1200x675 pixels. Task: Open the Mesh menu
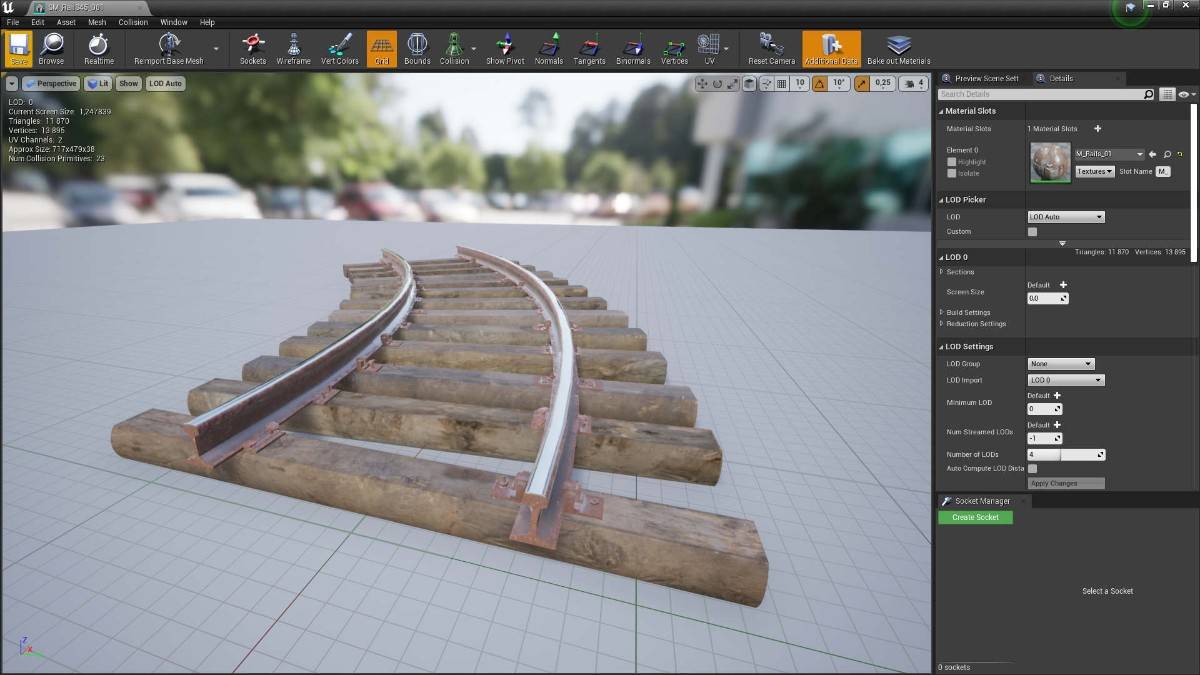coord(97,22)
